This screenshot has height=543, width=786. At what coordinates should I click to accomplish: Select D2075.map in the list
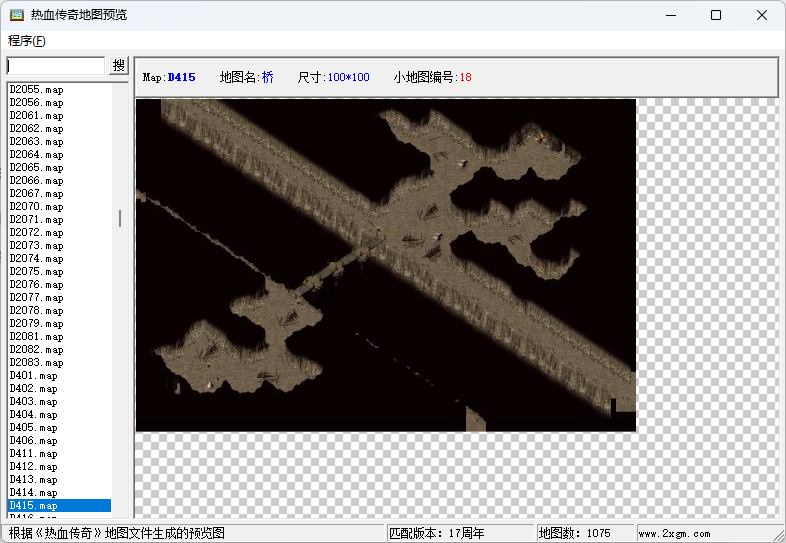(x=59, y=272)
